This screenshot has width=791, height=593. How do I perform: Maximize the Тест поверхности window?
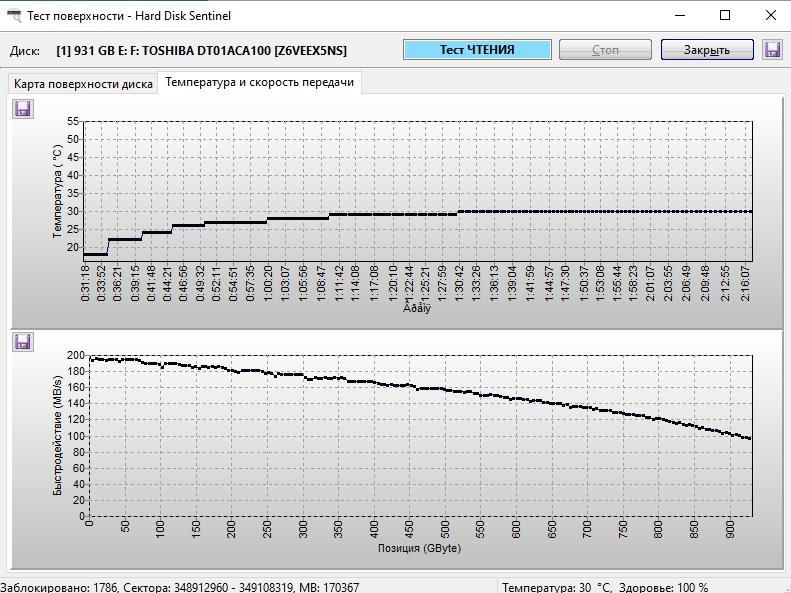[725, 16]
